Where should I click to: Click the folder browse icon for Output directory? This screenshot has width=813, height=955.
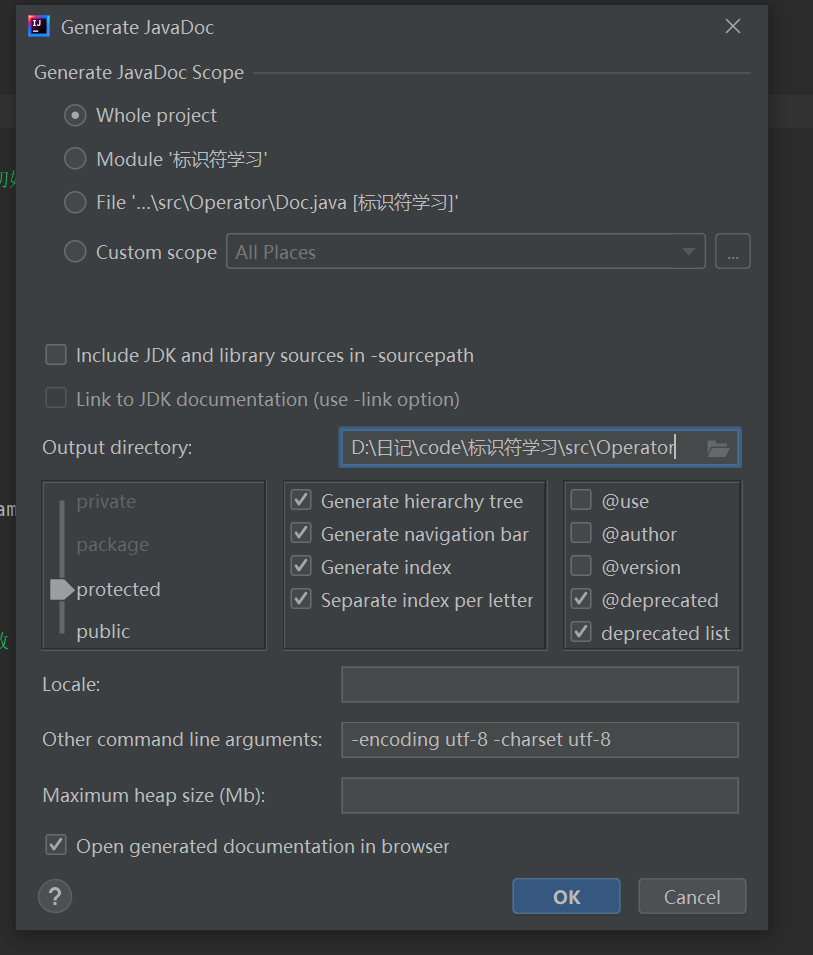pos(718,448)
